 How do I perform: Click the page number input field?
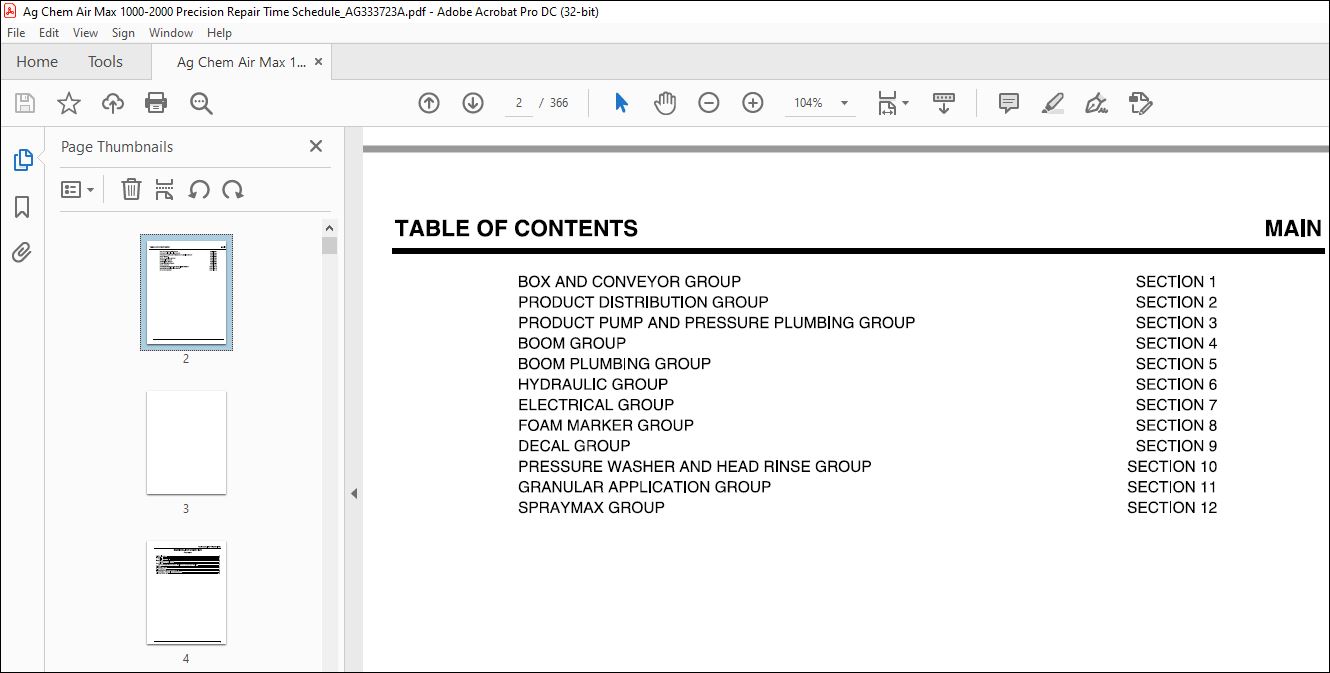tap(519, 103)
